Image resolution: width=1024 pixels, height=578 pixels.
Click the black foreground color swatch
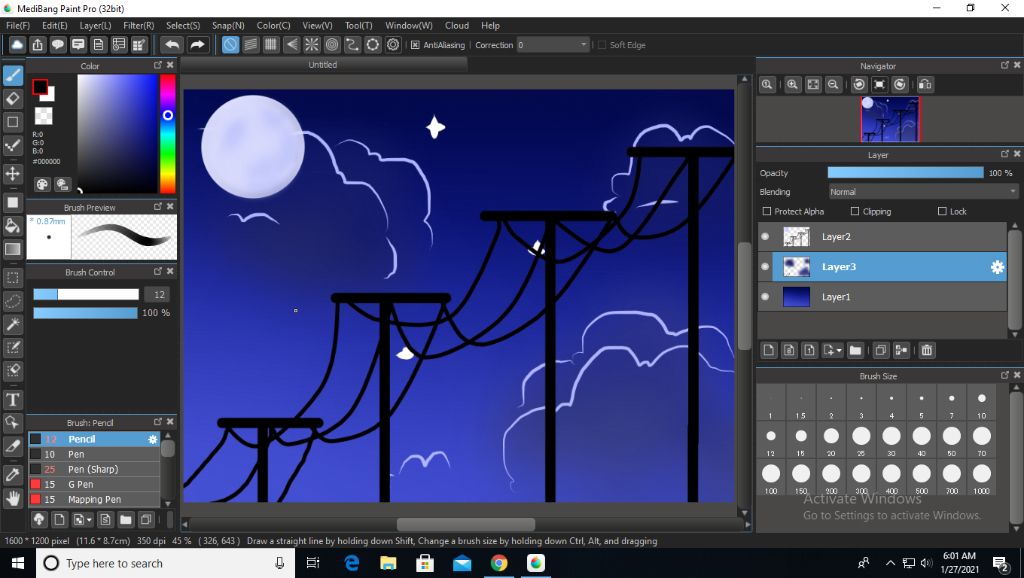coord(40,87)
